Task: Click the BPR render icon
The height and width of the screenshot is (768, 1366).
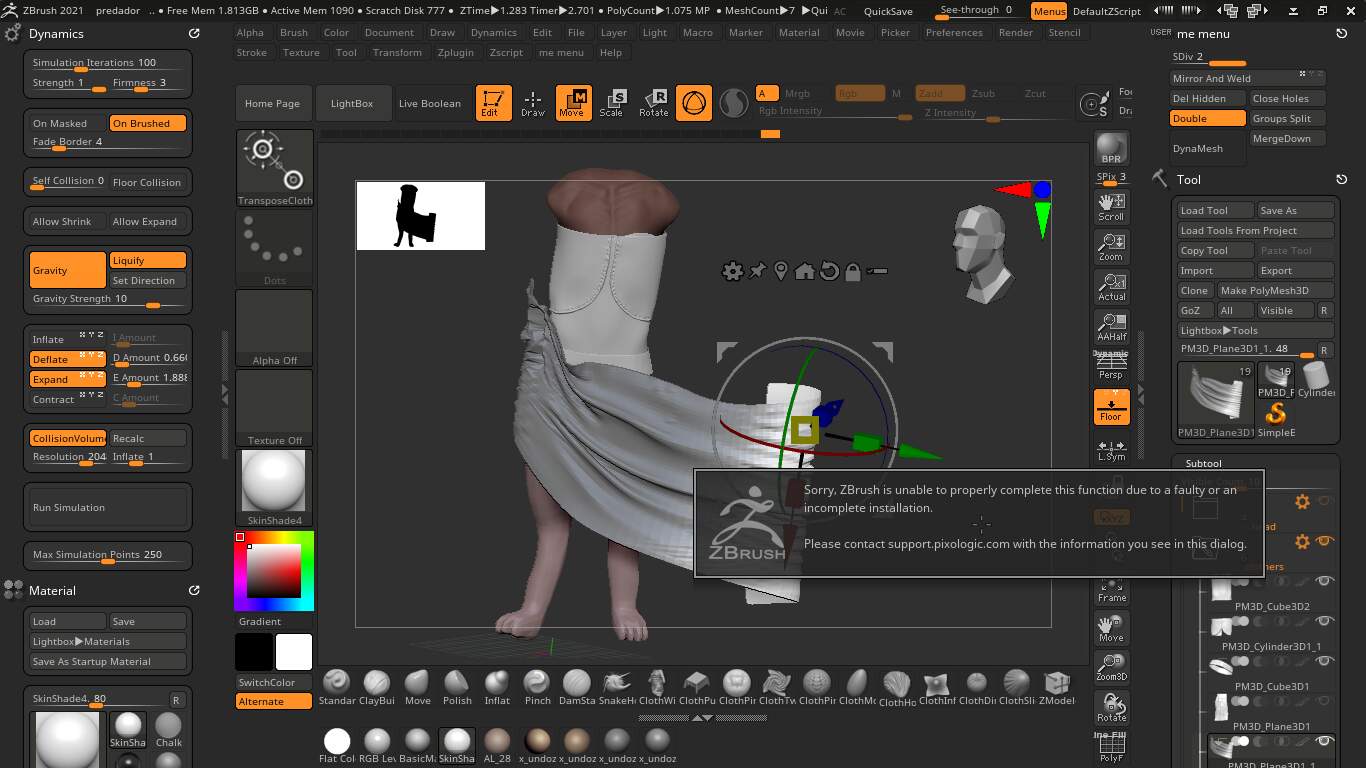Action: coord(1111,148)
